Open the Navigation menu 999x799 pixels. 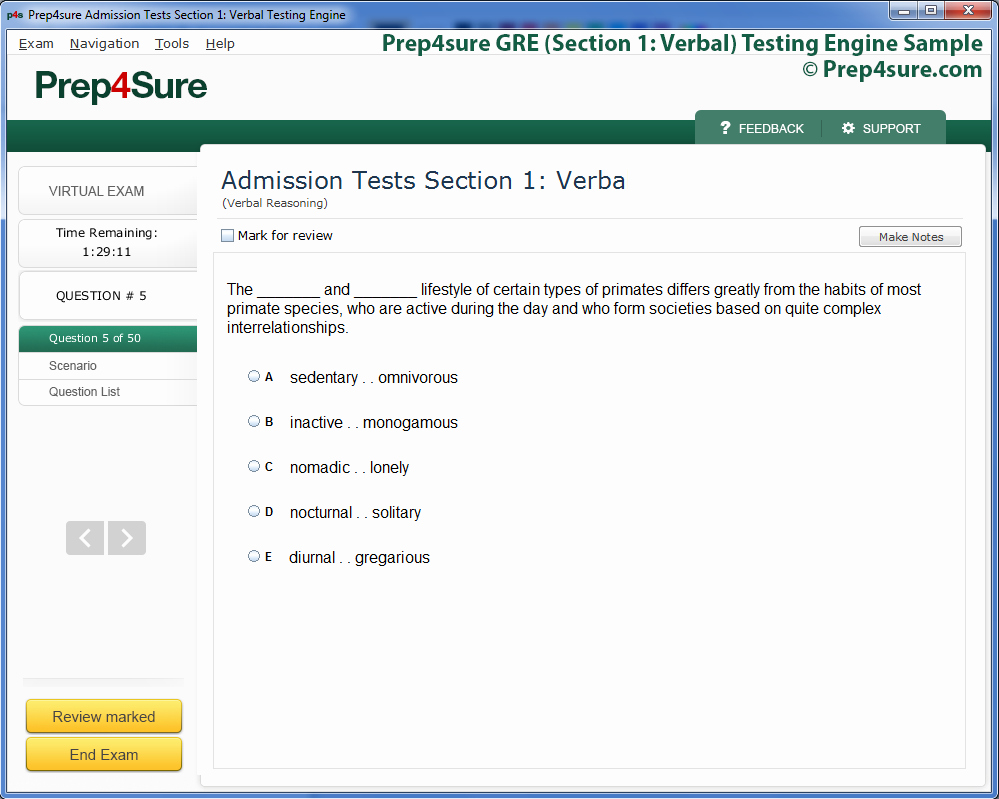pos(104,43)
